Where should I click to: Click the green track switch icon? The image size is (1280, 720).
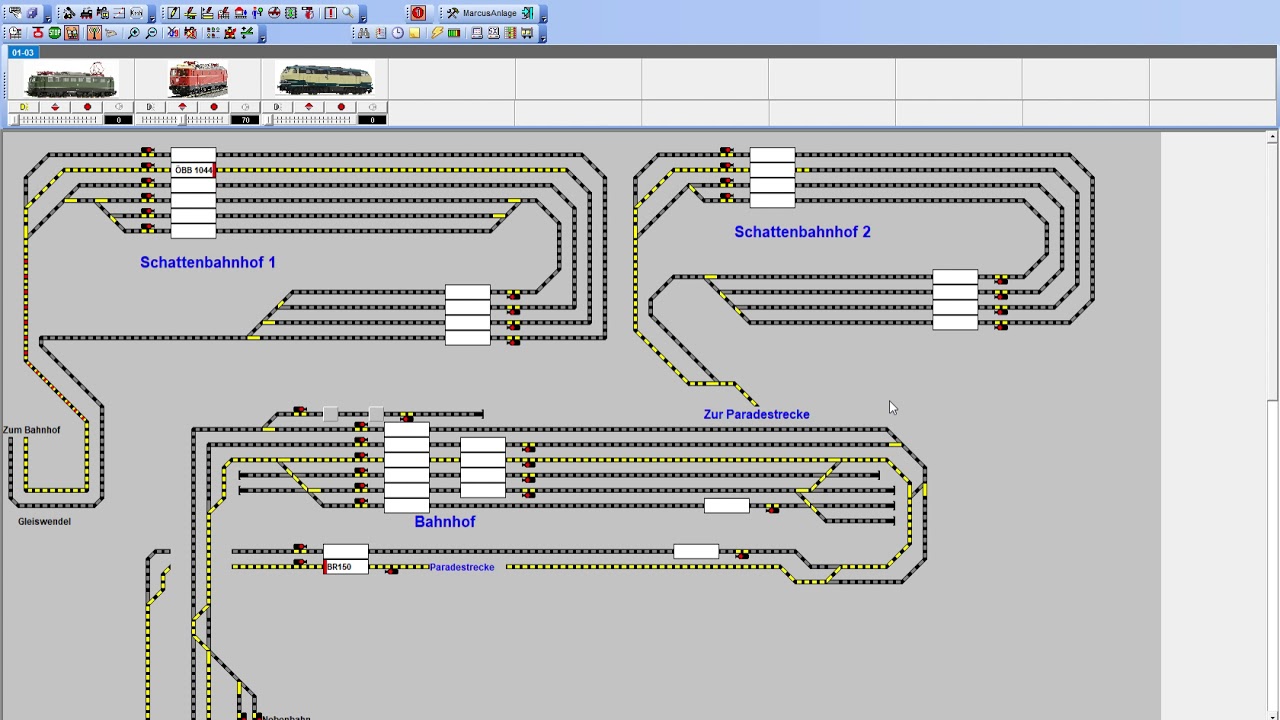click(x=247, y=33)
